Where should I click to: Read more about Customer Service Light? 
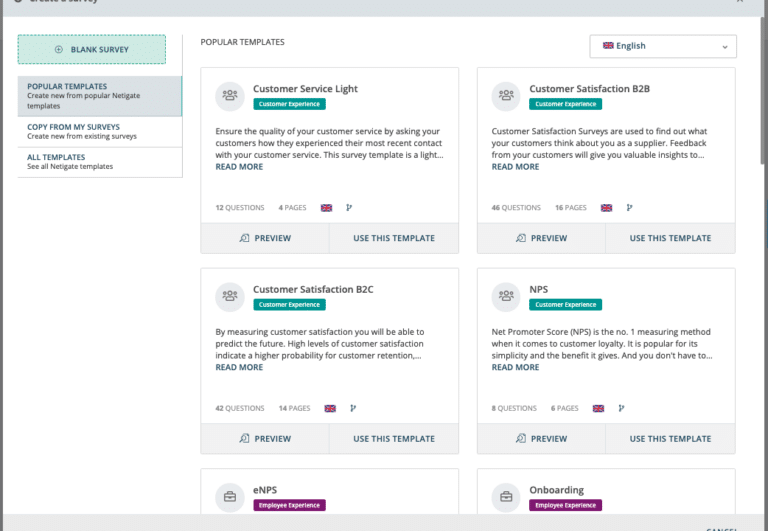point(239,167)
